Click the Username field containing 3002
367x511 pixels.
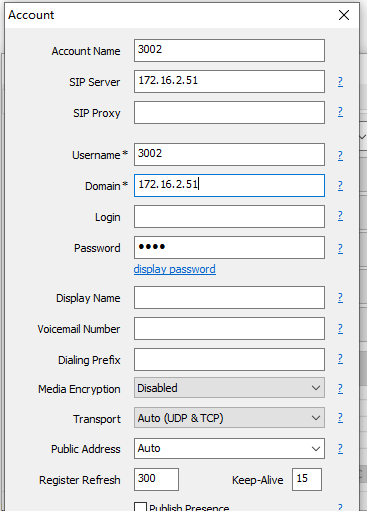[229, 154]
